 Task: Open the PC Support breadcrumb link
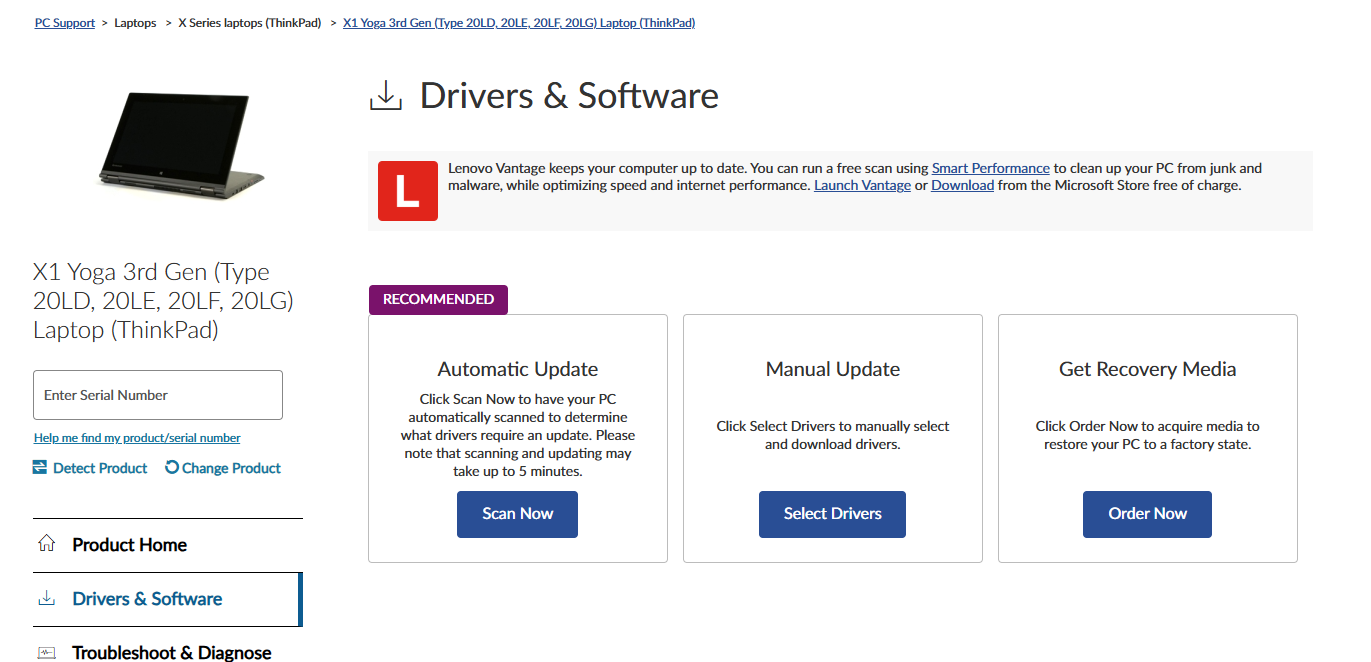65,23
